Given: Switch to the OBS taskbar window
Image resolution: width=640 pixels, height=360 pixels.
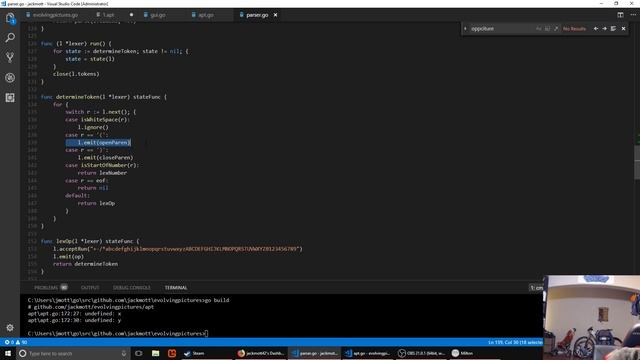Looking at the screenshot, I should (x=421, y=353).
